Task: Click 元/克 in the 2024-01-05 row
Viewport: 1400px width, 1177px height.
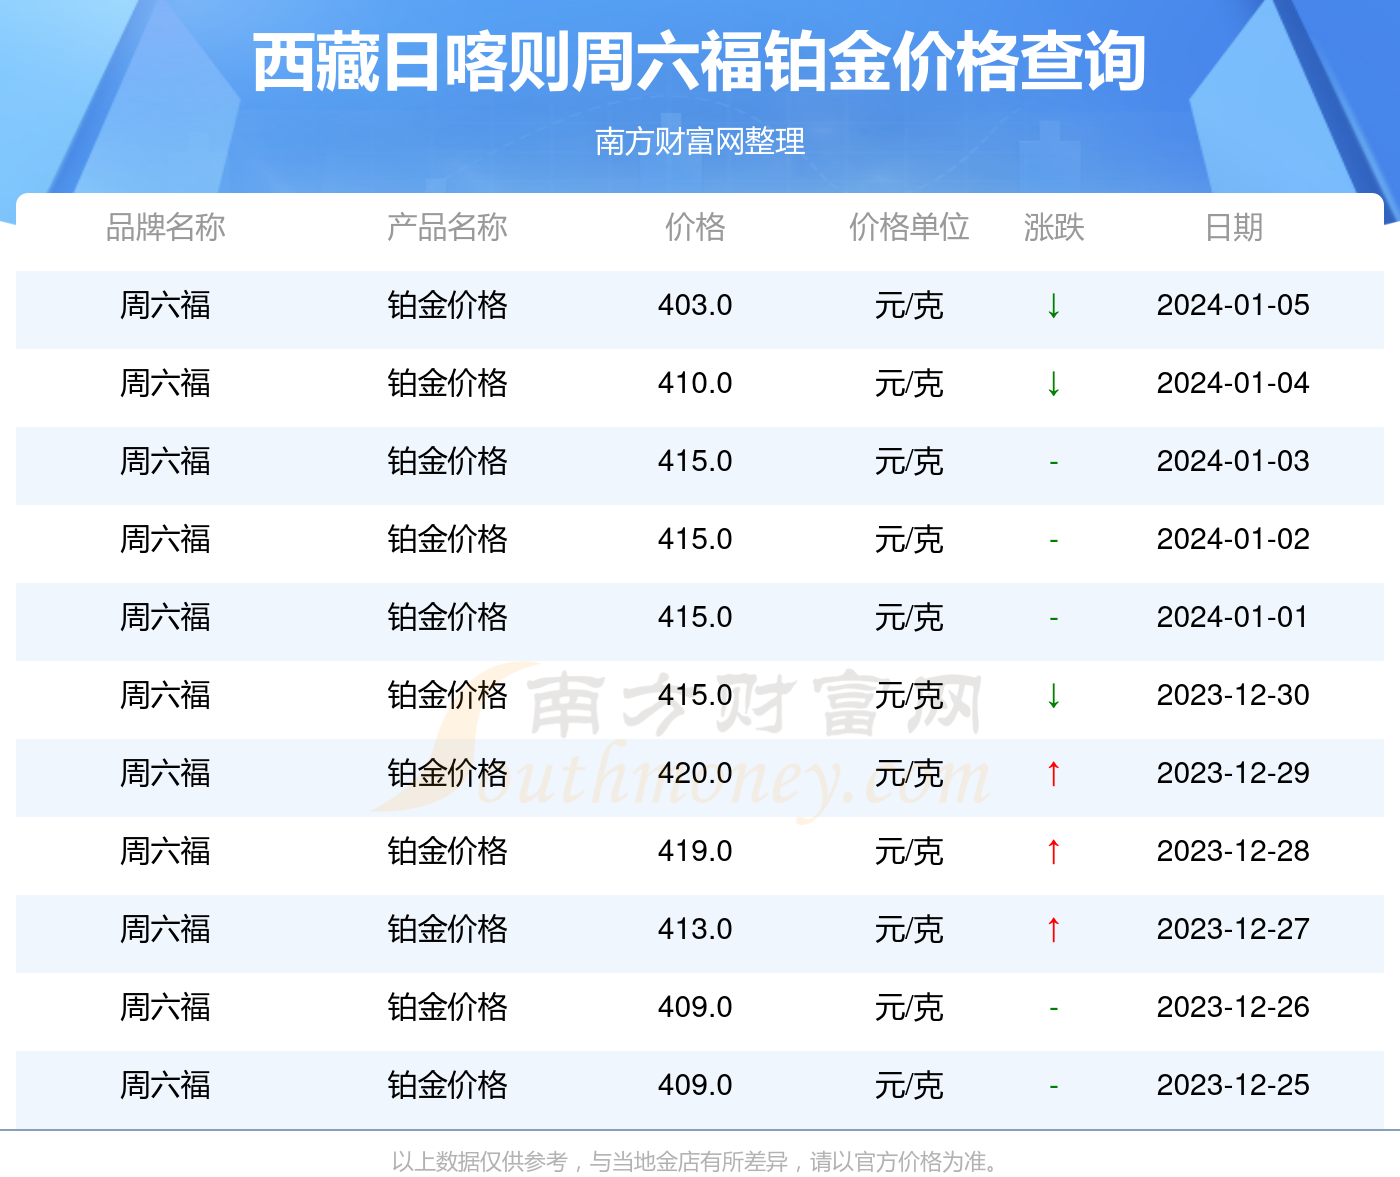Action: click(909, 305)
